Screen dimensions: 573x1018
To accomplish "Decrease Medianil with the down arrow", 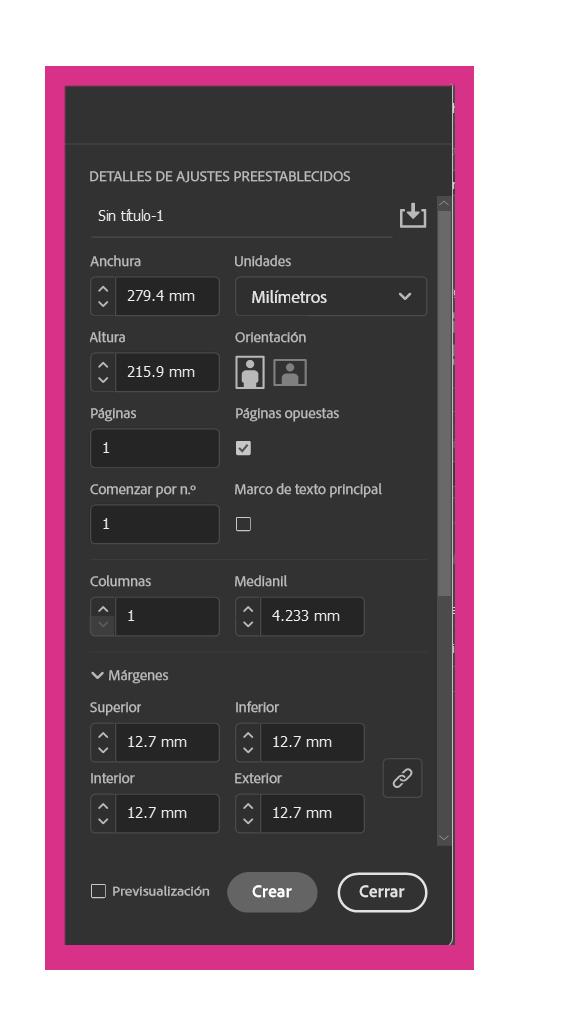I will tap(247, 625).
